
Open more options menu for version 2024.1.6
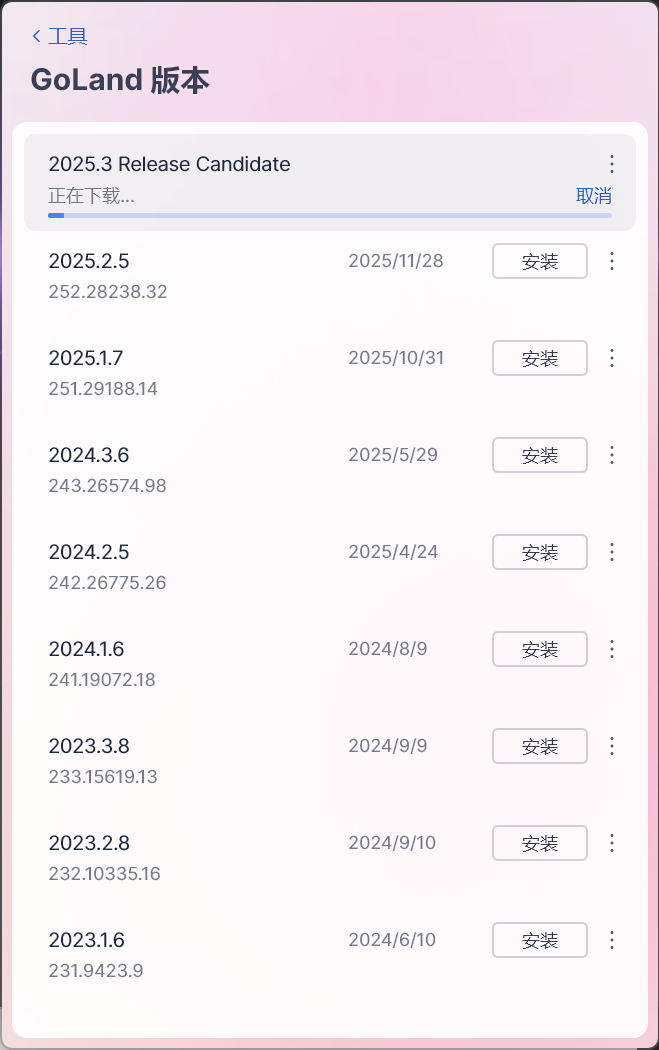612,649
